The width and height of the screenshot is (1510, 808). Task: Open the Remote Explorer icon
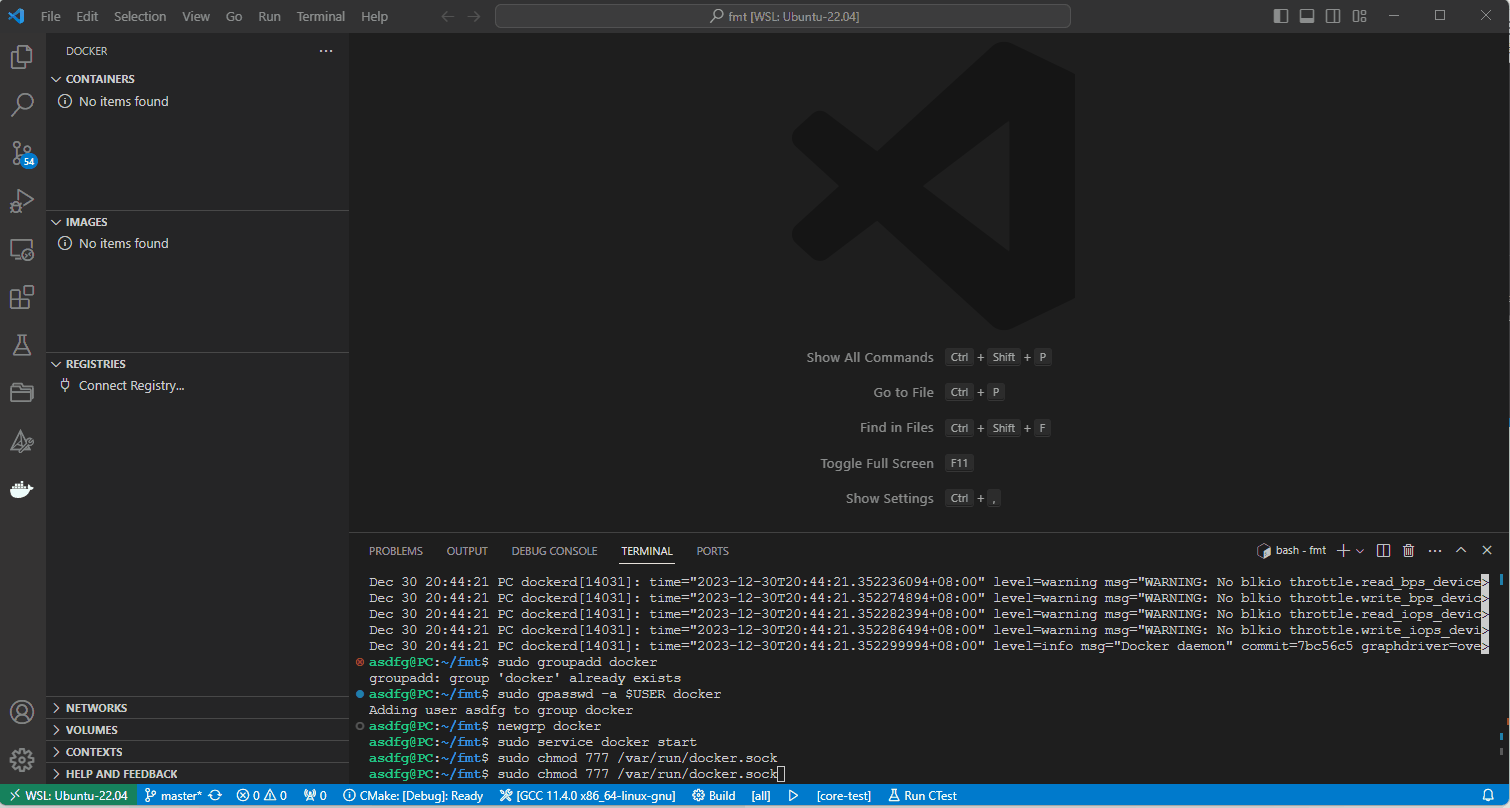pyautogui.click(x=22, y=249)
